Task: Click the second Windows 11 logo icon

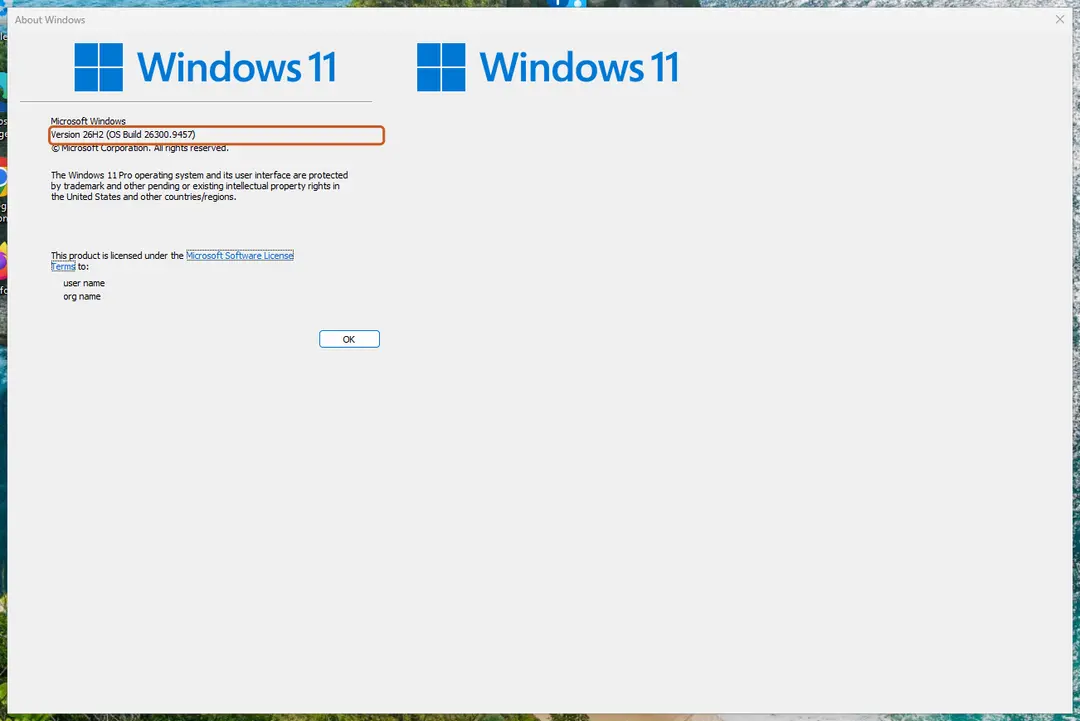Action: click(x=441, y=67)
